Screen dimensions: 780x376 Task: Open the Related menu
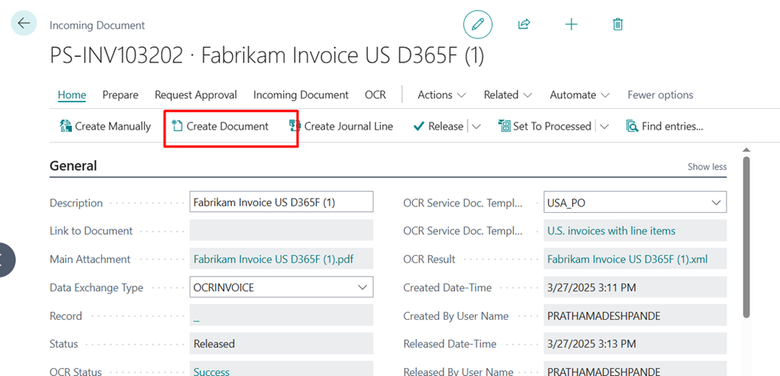point(508,95)
